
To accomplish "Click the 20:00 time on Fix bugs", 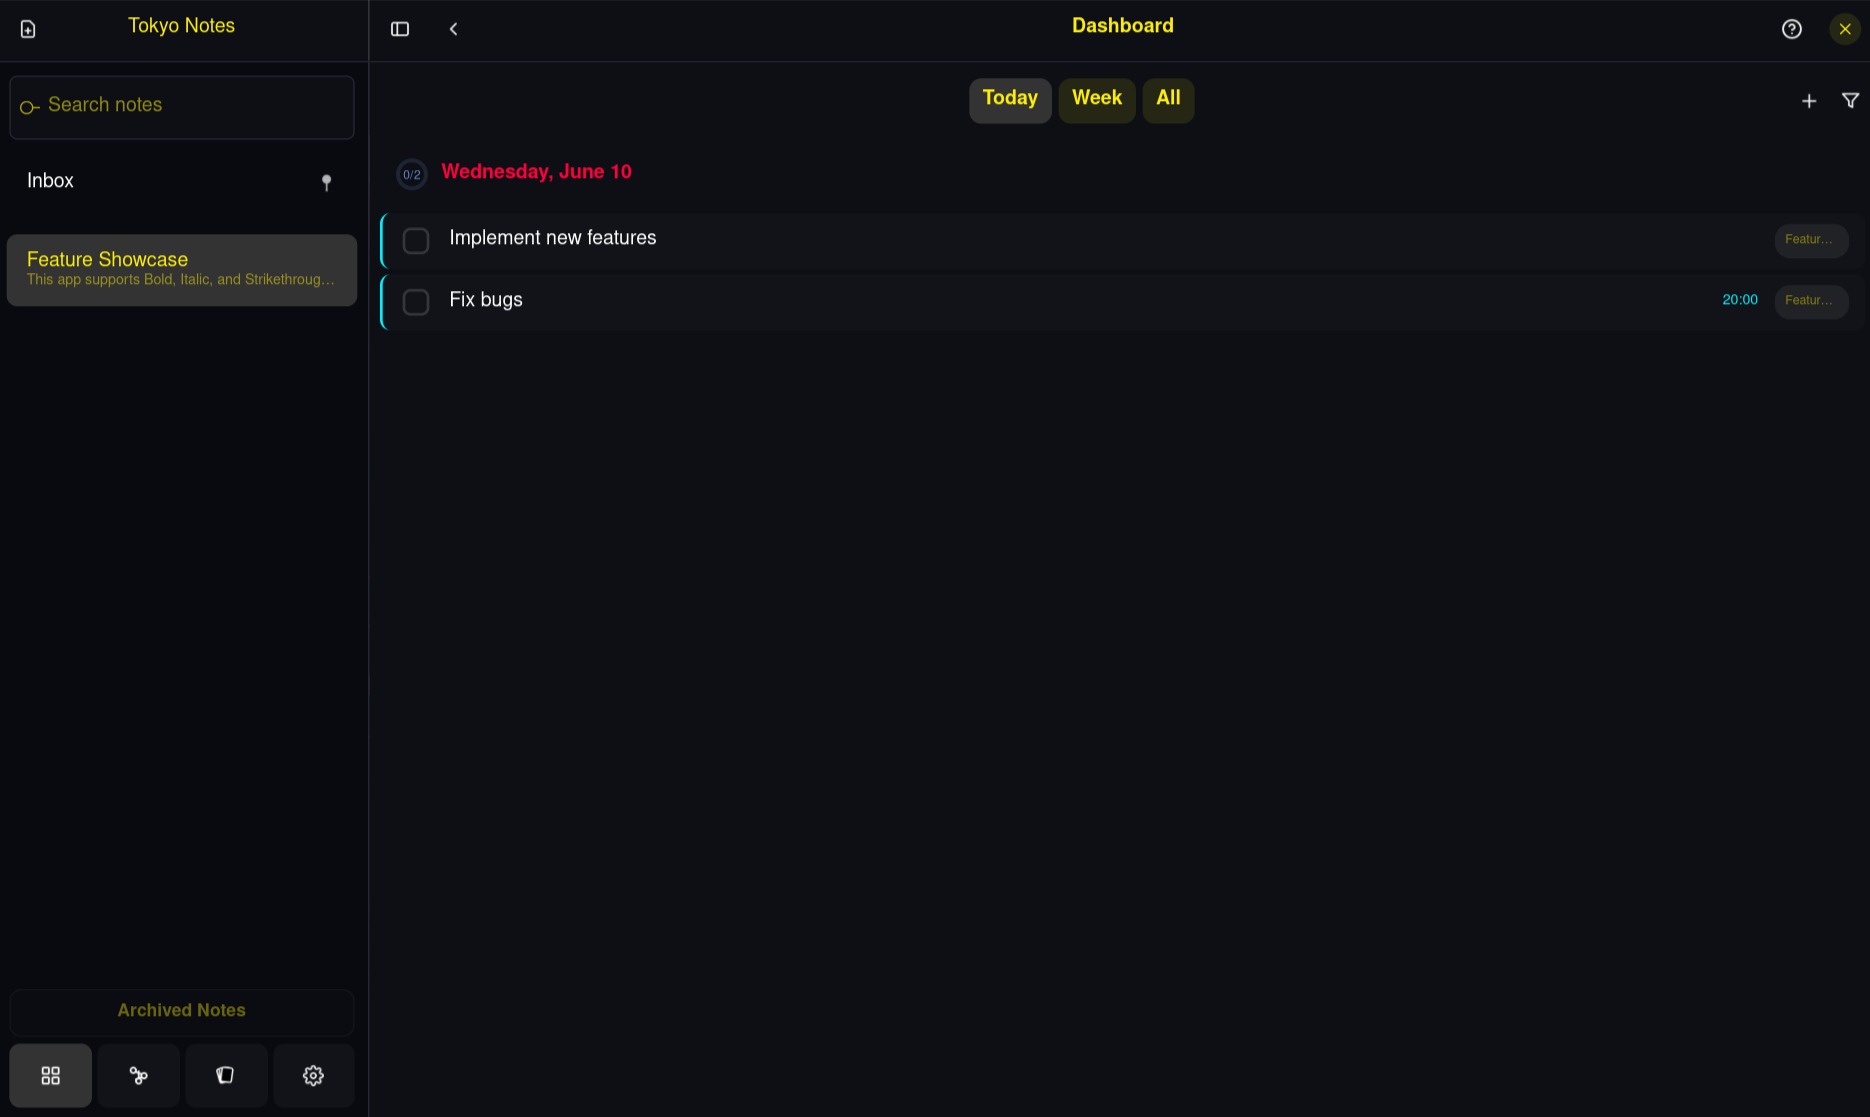I will [1740, 300].
